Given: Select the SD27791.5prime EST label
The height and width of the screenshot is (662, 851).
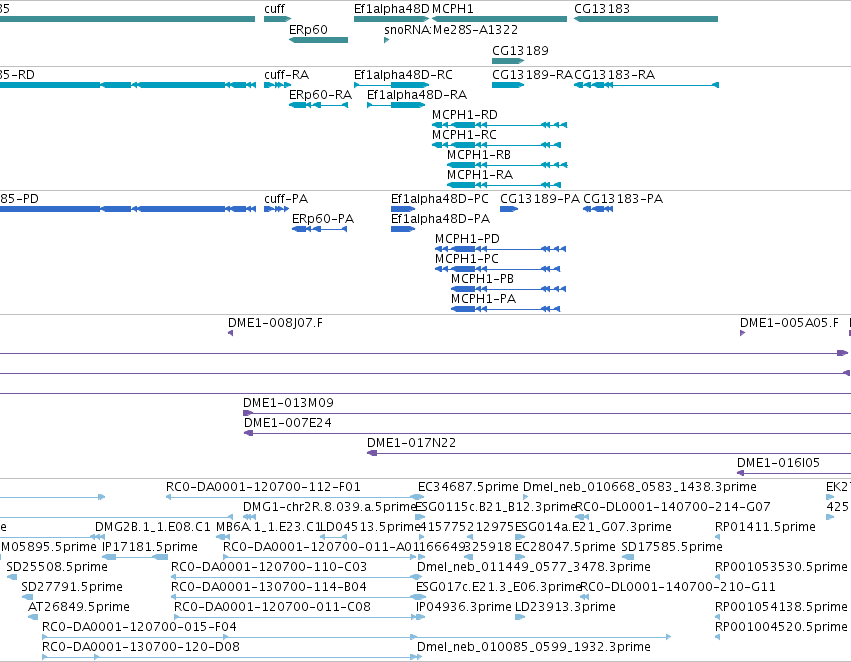Looking at the screenshot, I should pyautogui.click(x=72, y=588).
